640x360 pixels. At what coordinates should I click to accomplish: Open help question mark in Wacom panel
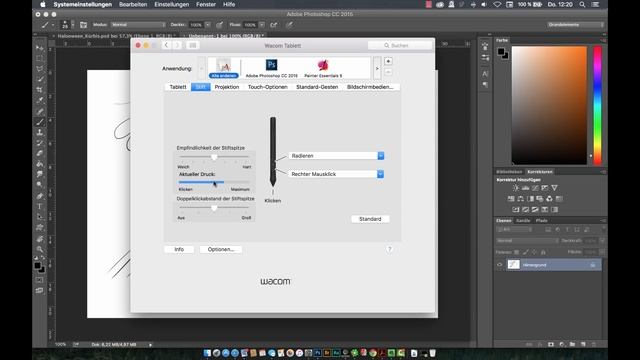pos(389,249)
